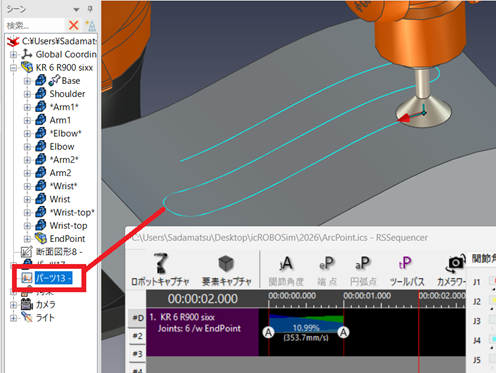
Task: Expand the カメラ tree node
Action: pyautogui.click(x=13, y=305)
